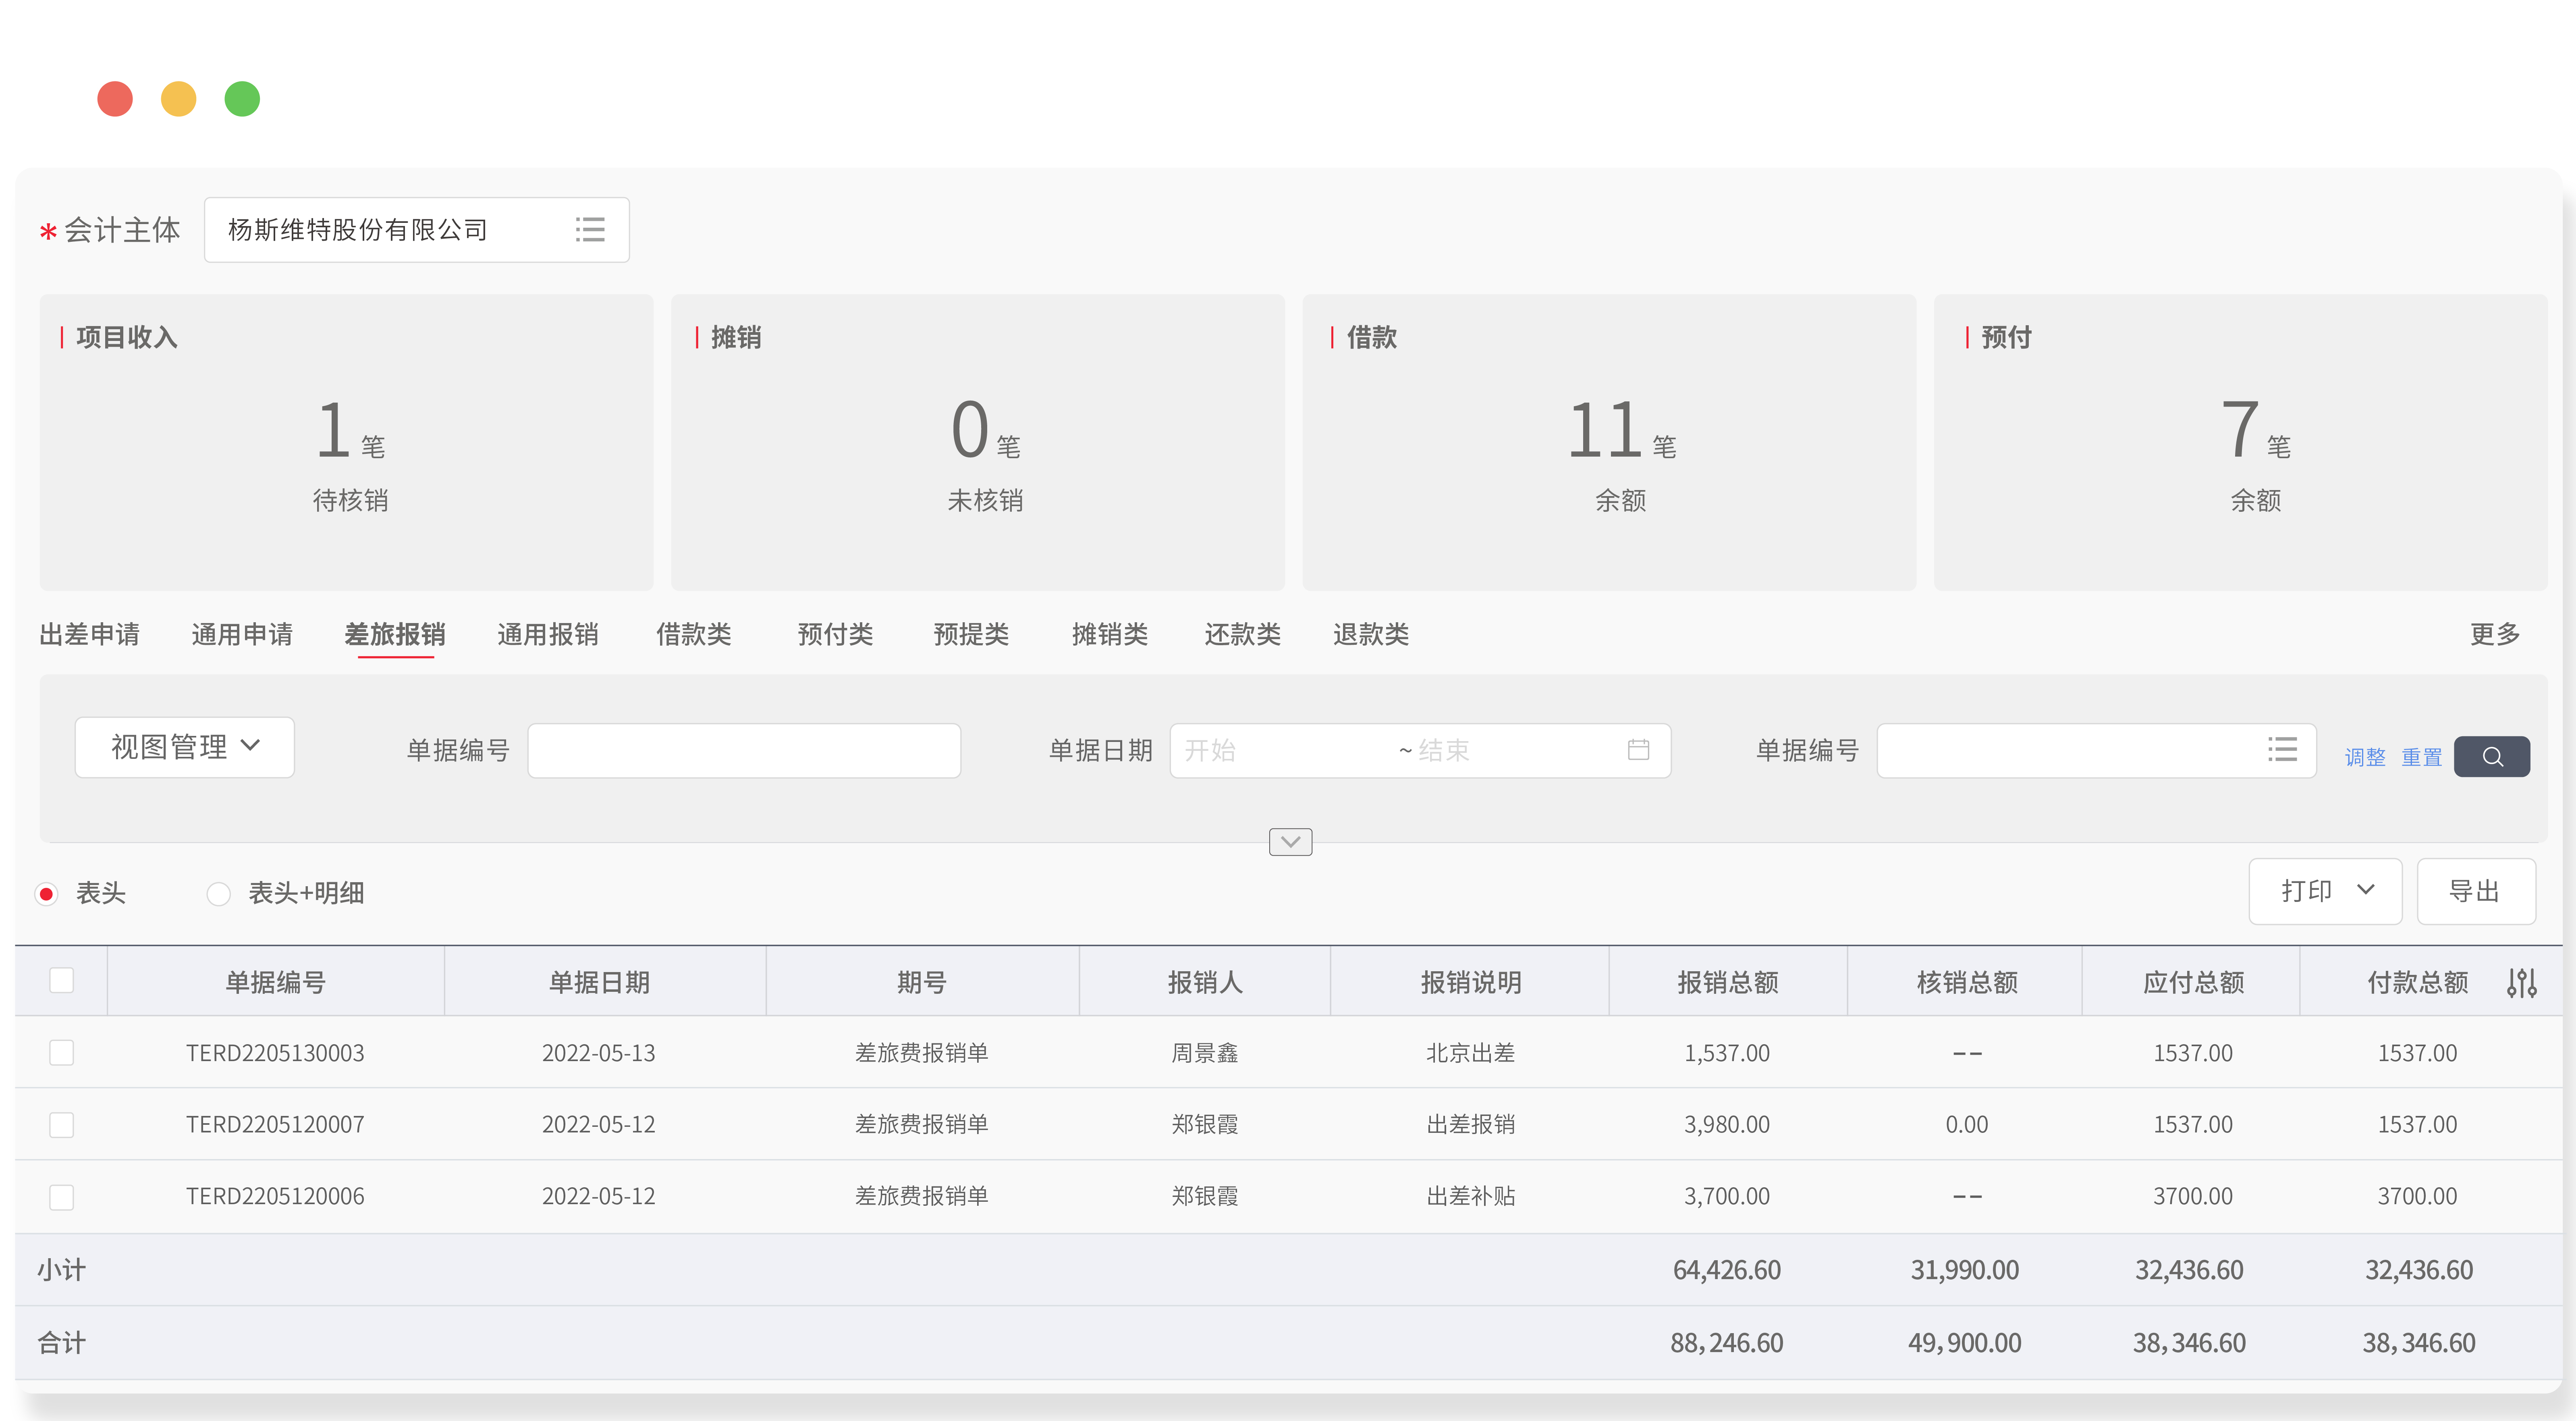
Task: Open the 通用报销 tab
Action: pyautogui.click(x=547, y=634)
